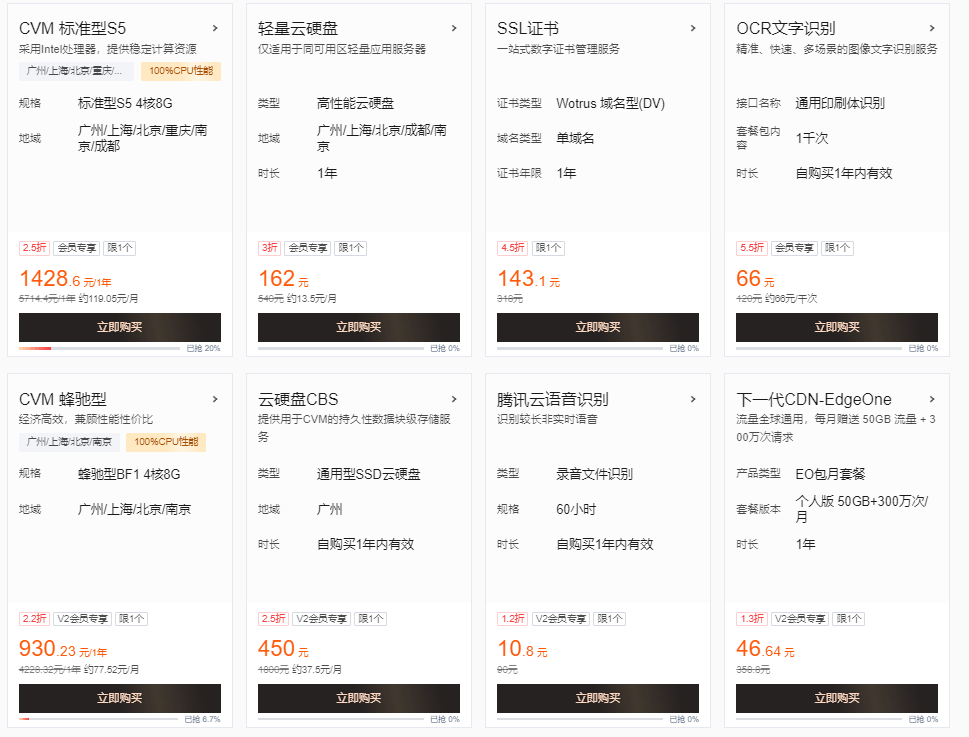
Task: Open the SSL证书 title link
Action: tap(528, 28)
